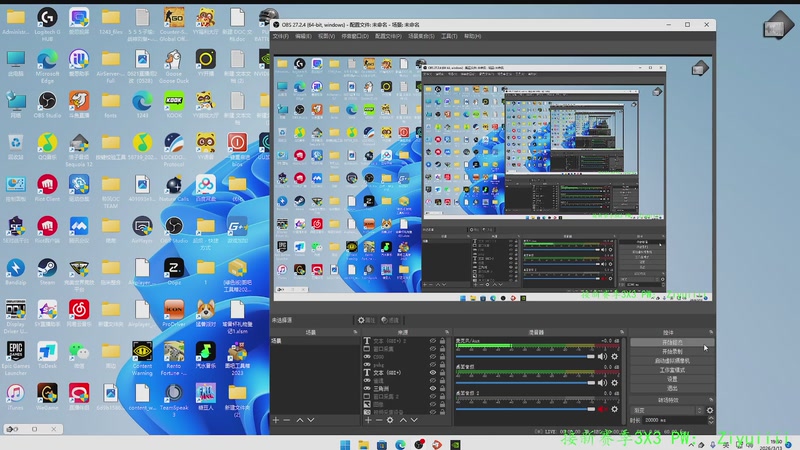Add a new source with the plus icon

point(368,420)
